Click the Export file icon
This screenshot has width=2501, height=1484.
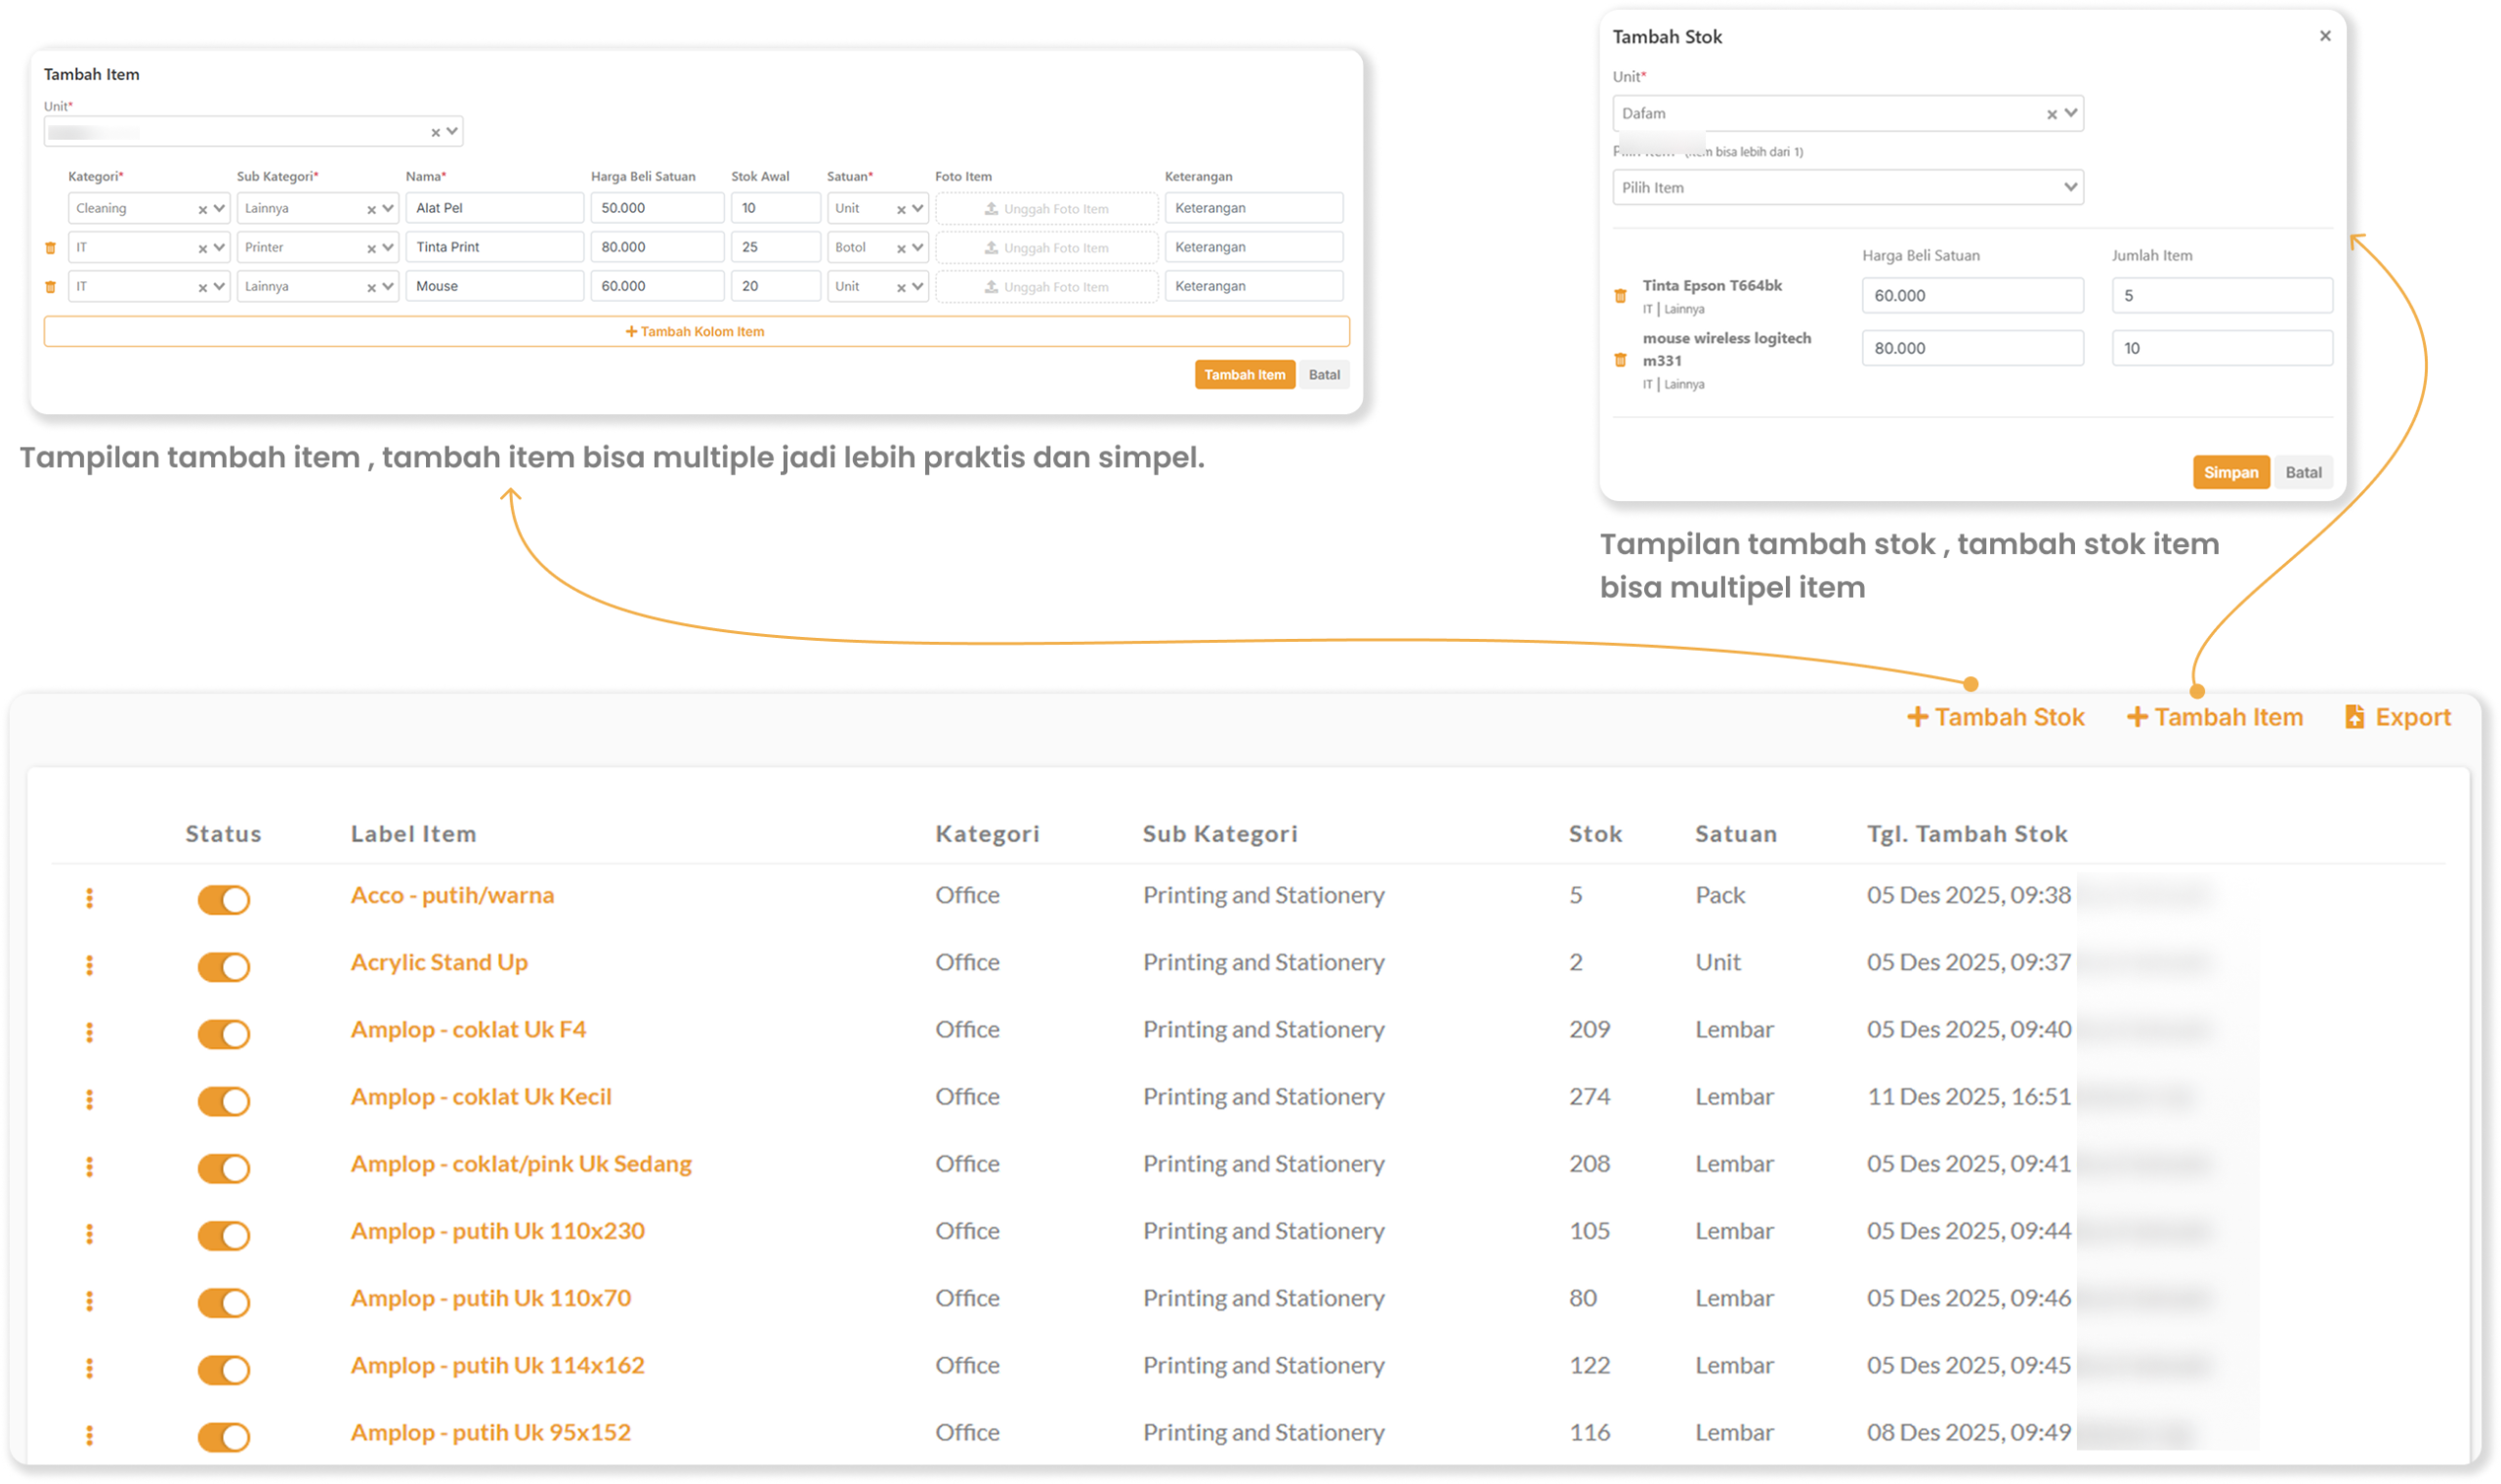[x=2354, y=717]
